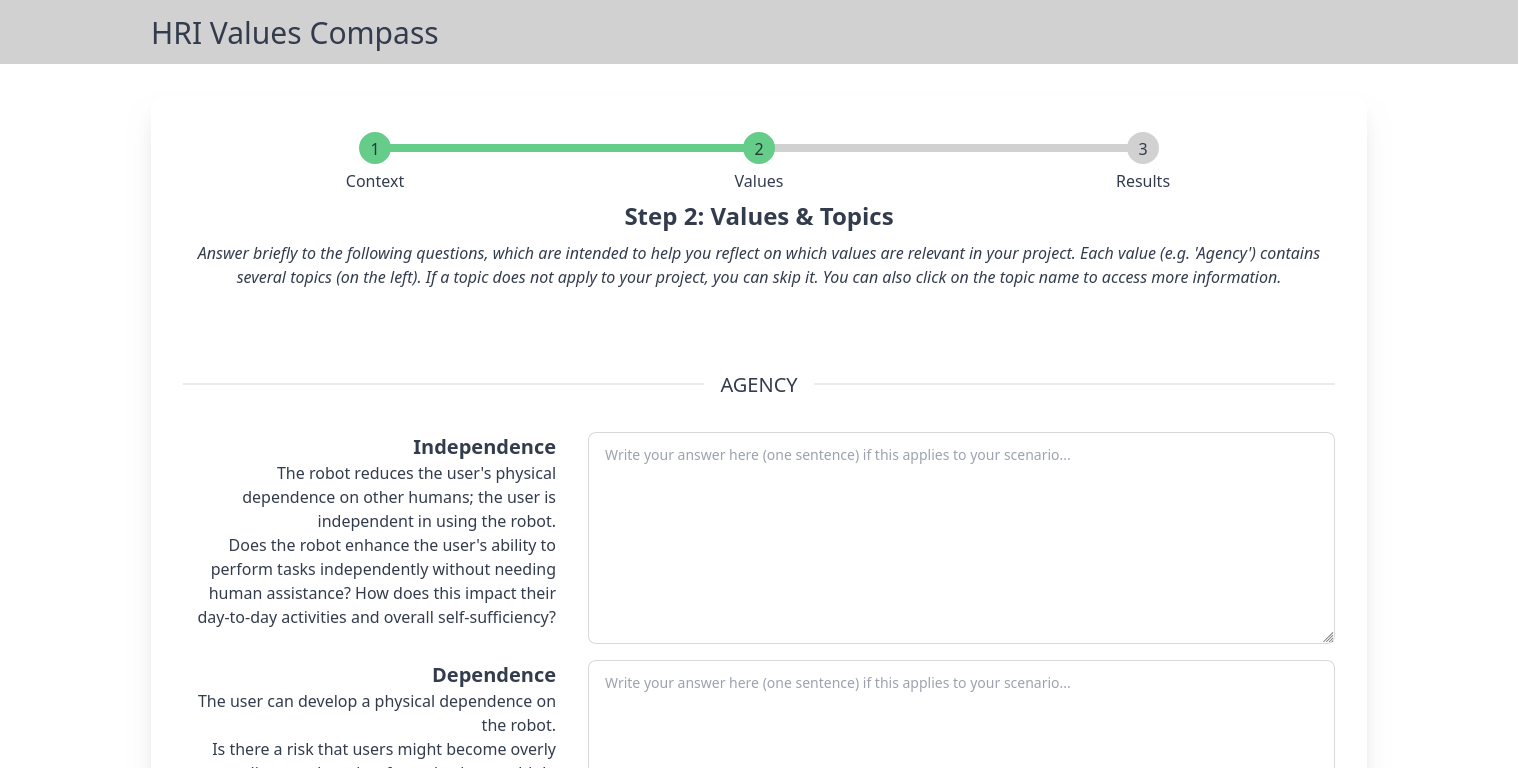Click the 'Step 2: Values & Topics' heading
1518x768 pixels.
(759, 217)
